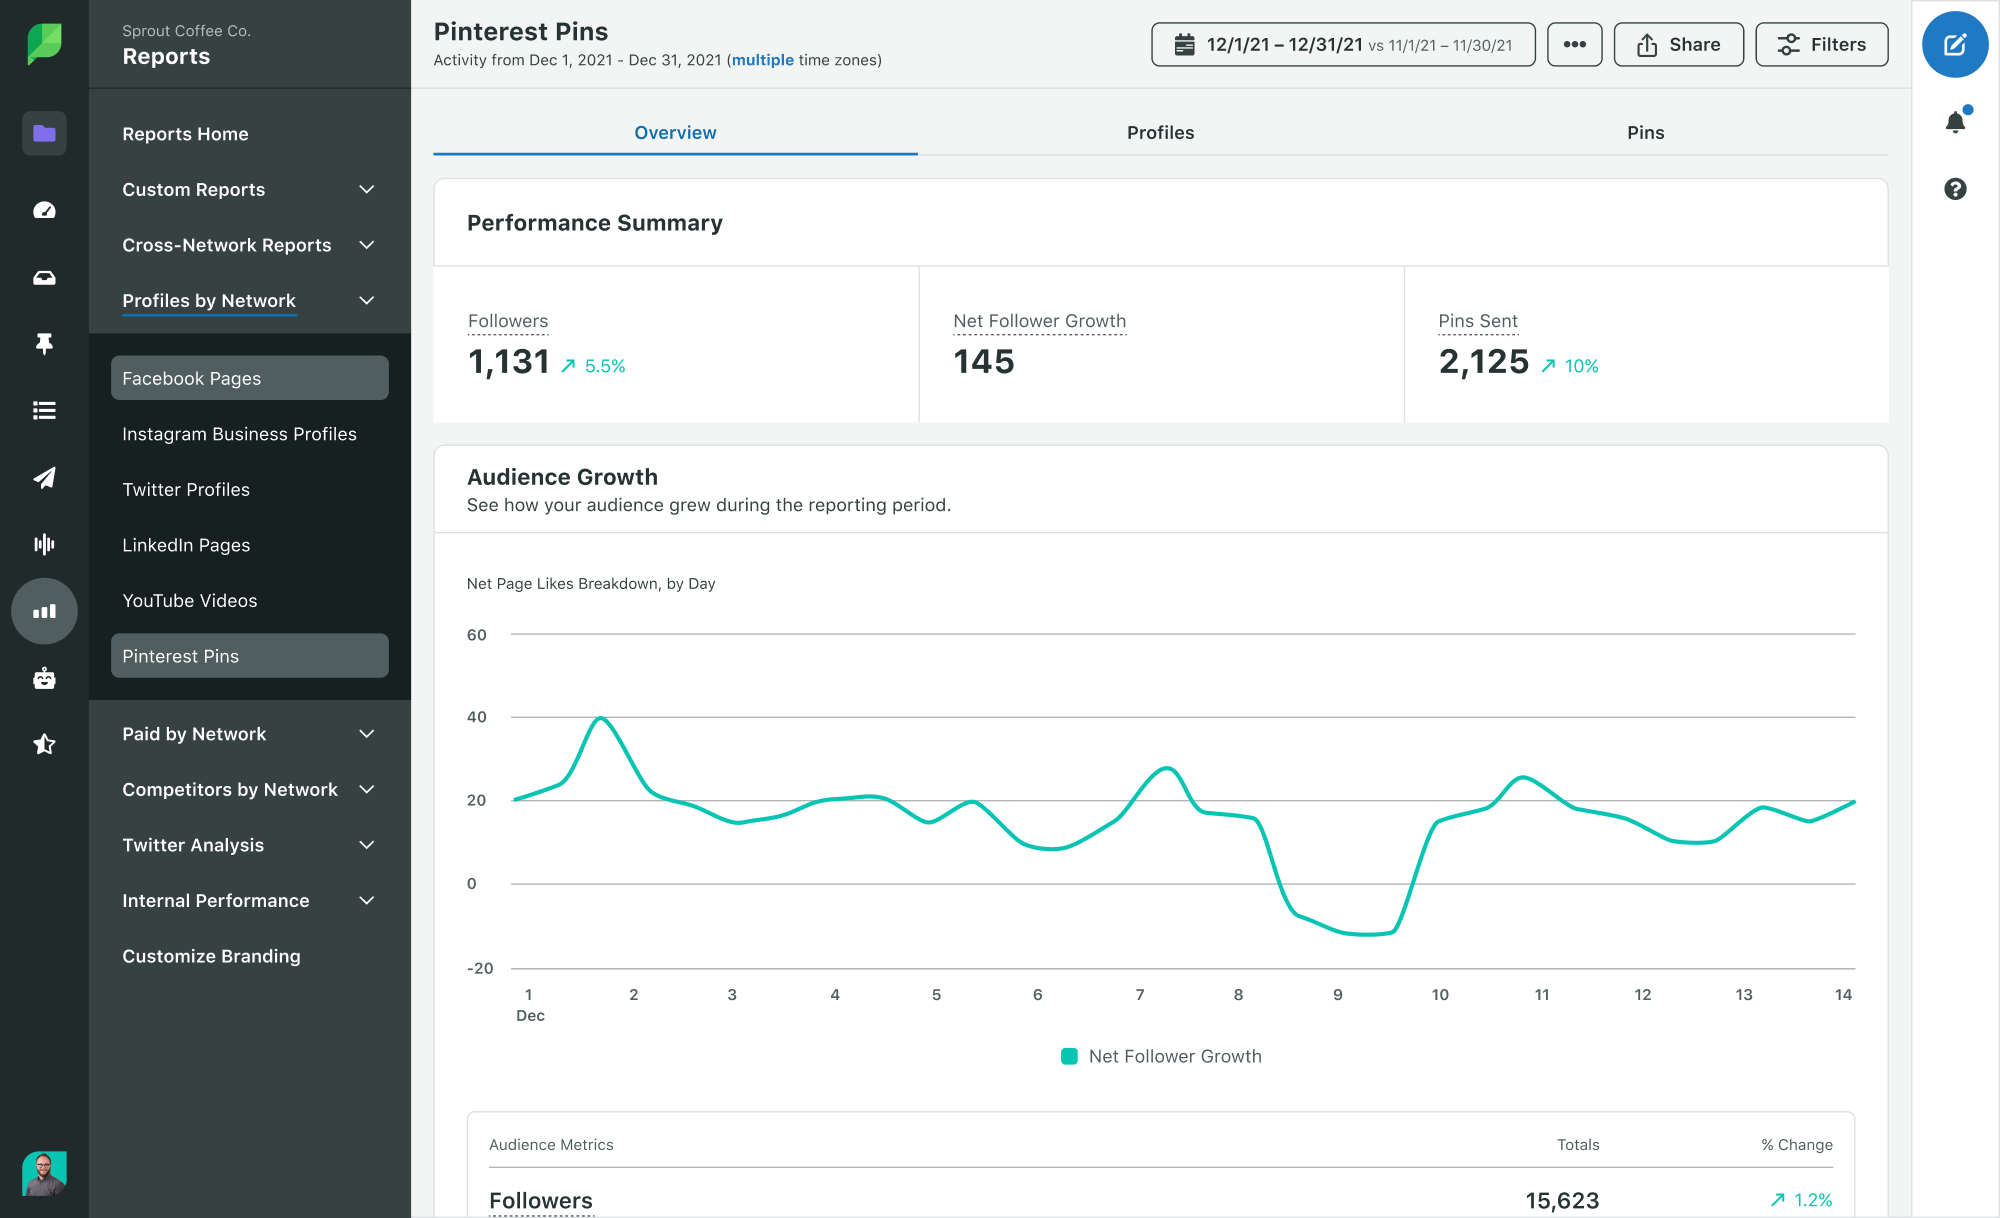Click the edit/compose icon top right
The width and height of the screenshot is (2000, 1218).
1956,46
